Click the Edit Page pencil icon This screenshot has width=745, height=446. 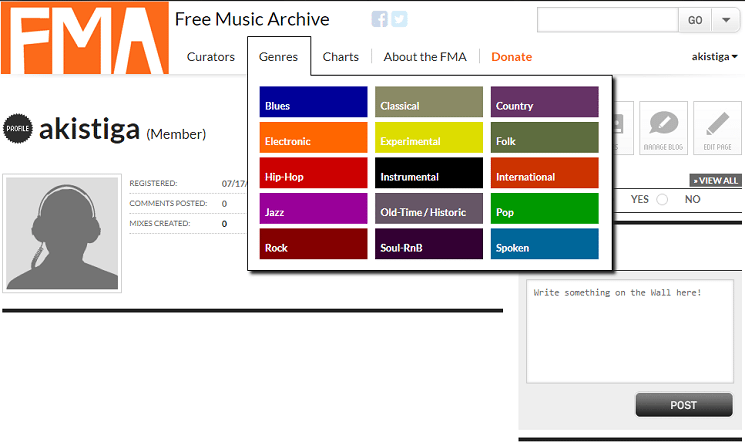point(717,128)
